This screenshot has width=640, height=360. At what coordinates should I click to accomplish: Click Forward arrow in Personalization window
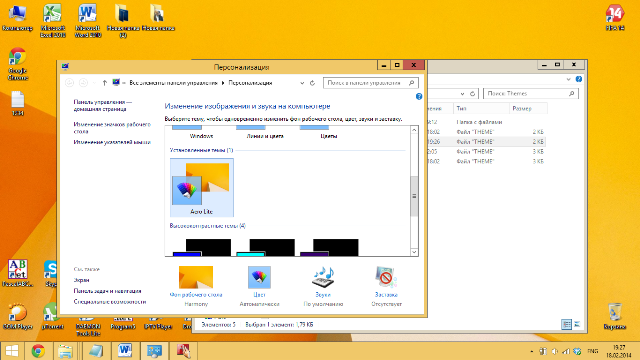click(x=83, y=83)
